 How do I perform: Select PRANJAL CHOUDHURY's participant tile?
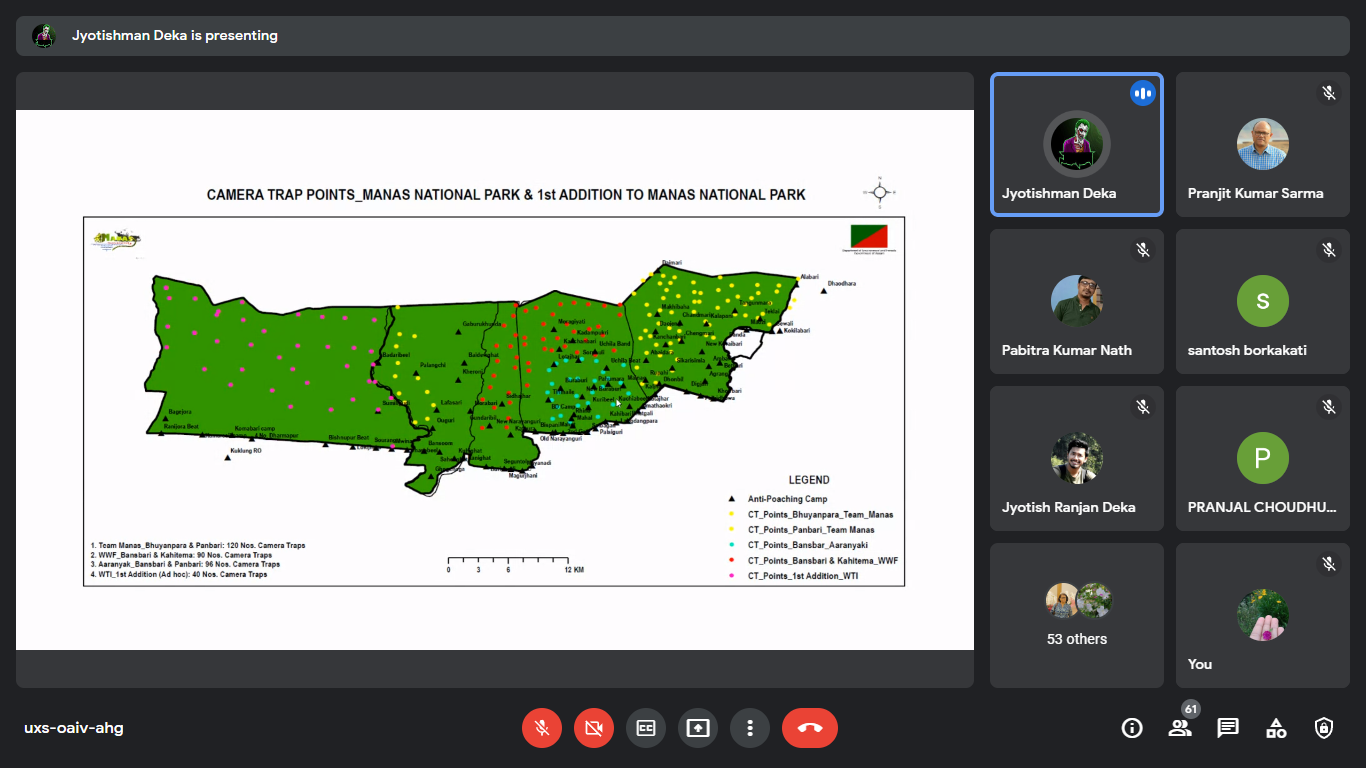(1262, 458)
